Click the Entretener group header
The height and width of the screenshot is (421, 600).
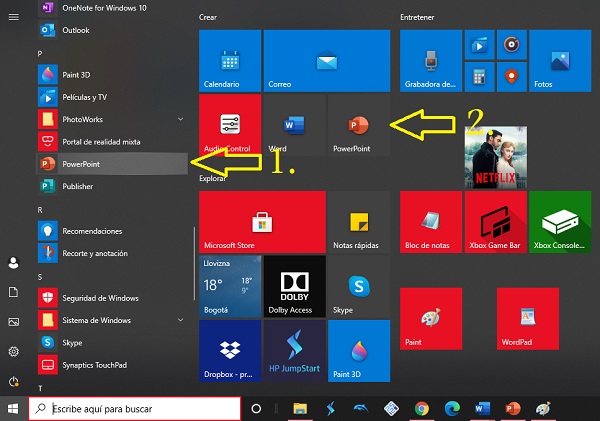pos(417,17)
